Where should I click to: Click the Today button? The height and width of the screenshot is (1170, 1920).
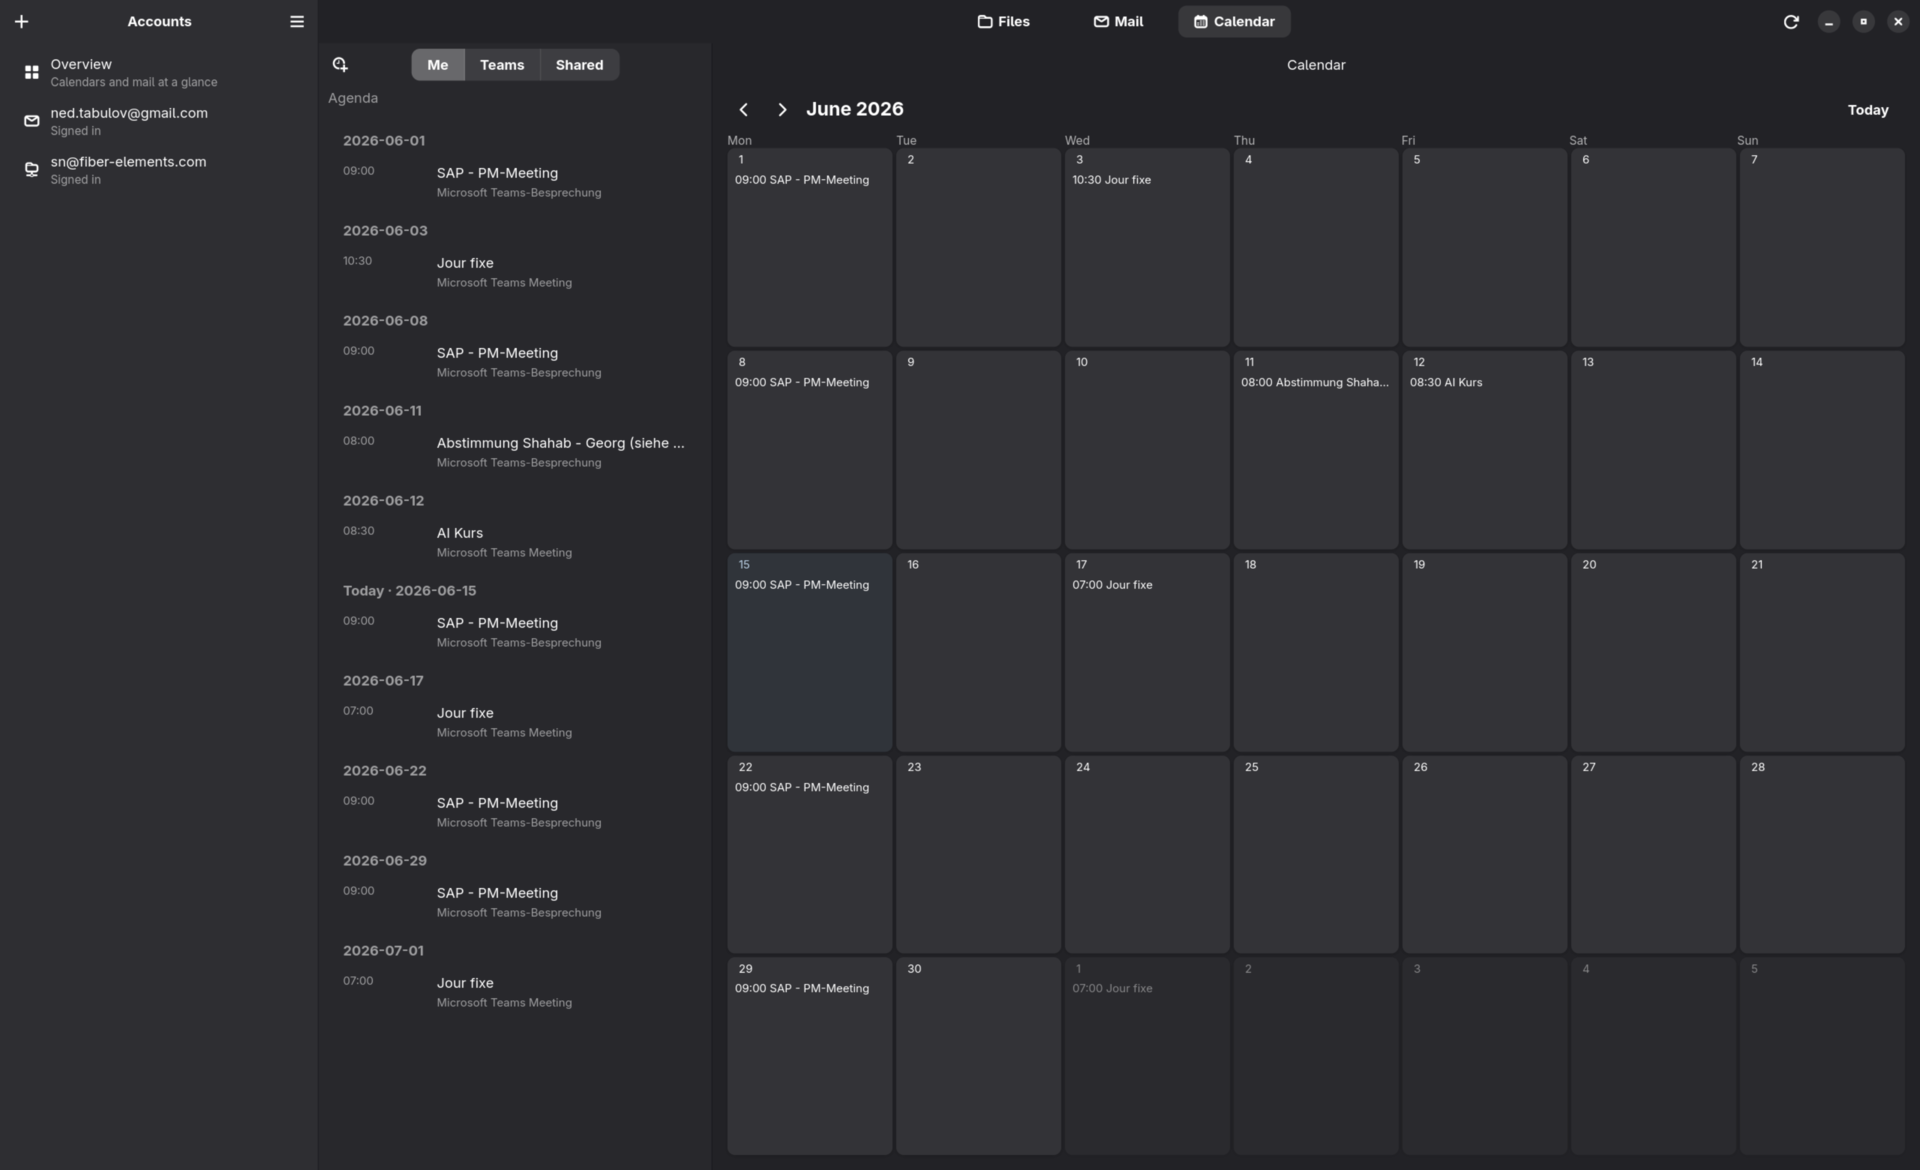tap(1867, 110)
